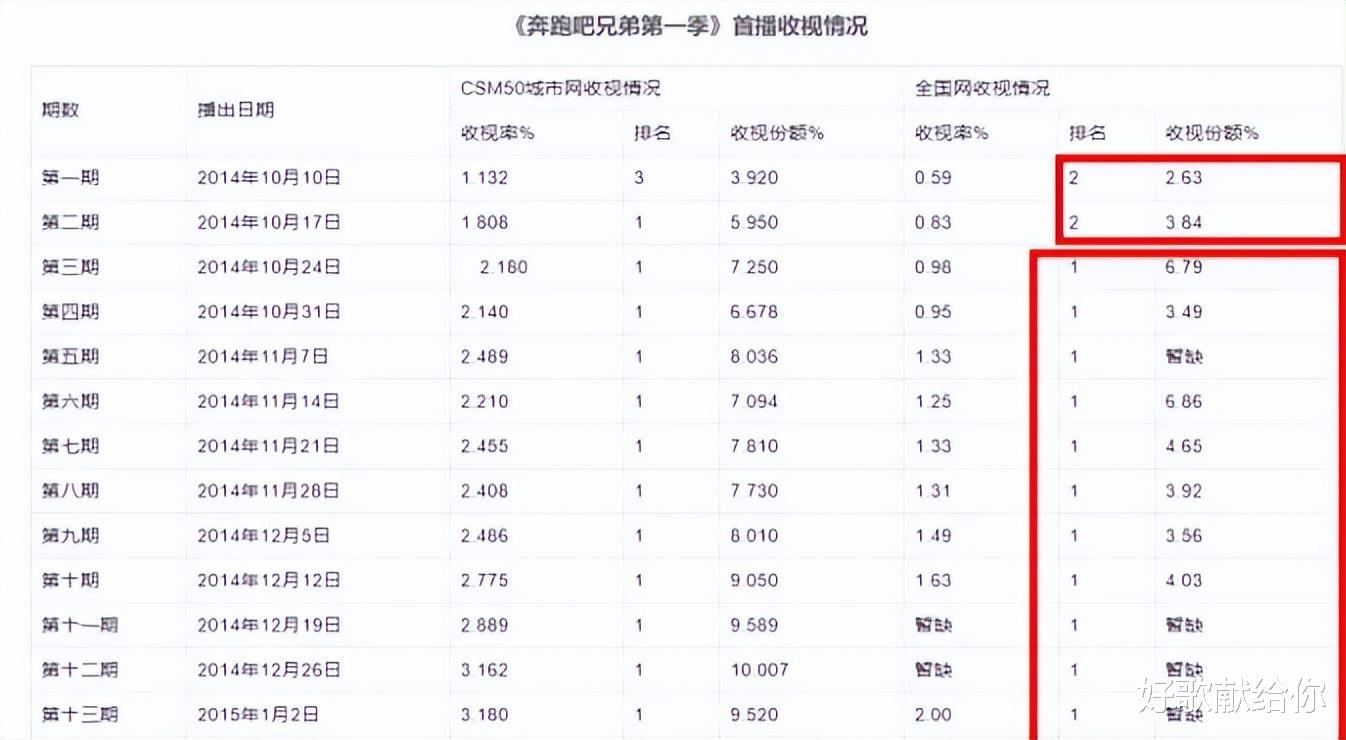Image resolution: width=1346 pixels, height=740 pixels.
Task: Select 收视率% header under CSM50城市网
Action: pos(498,133)
